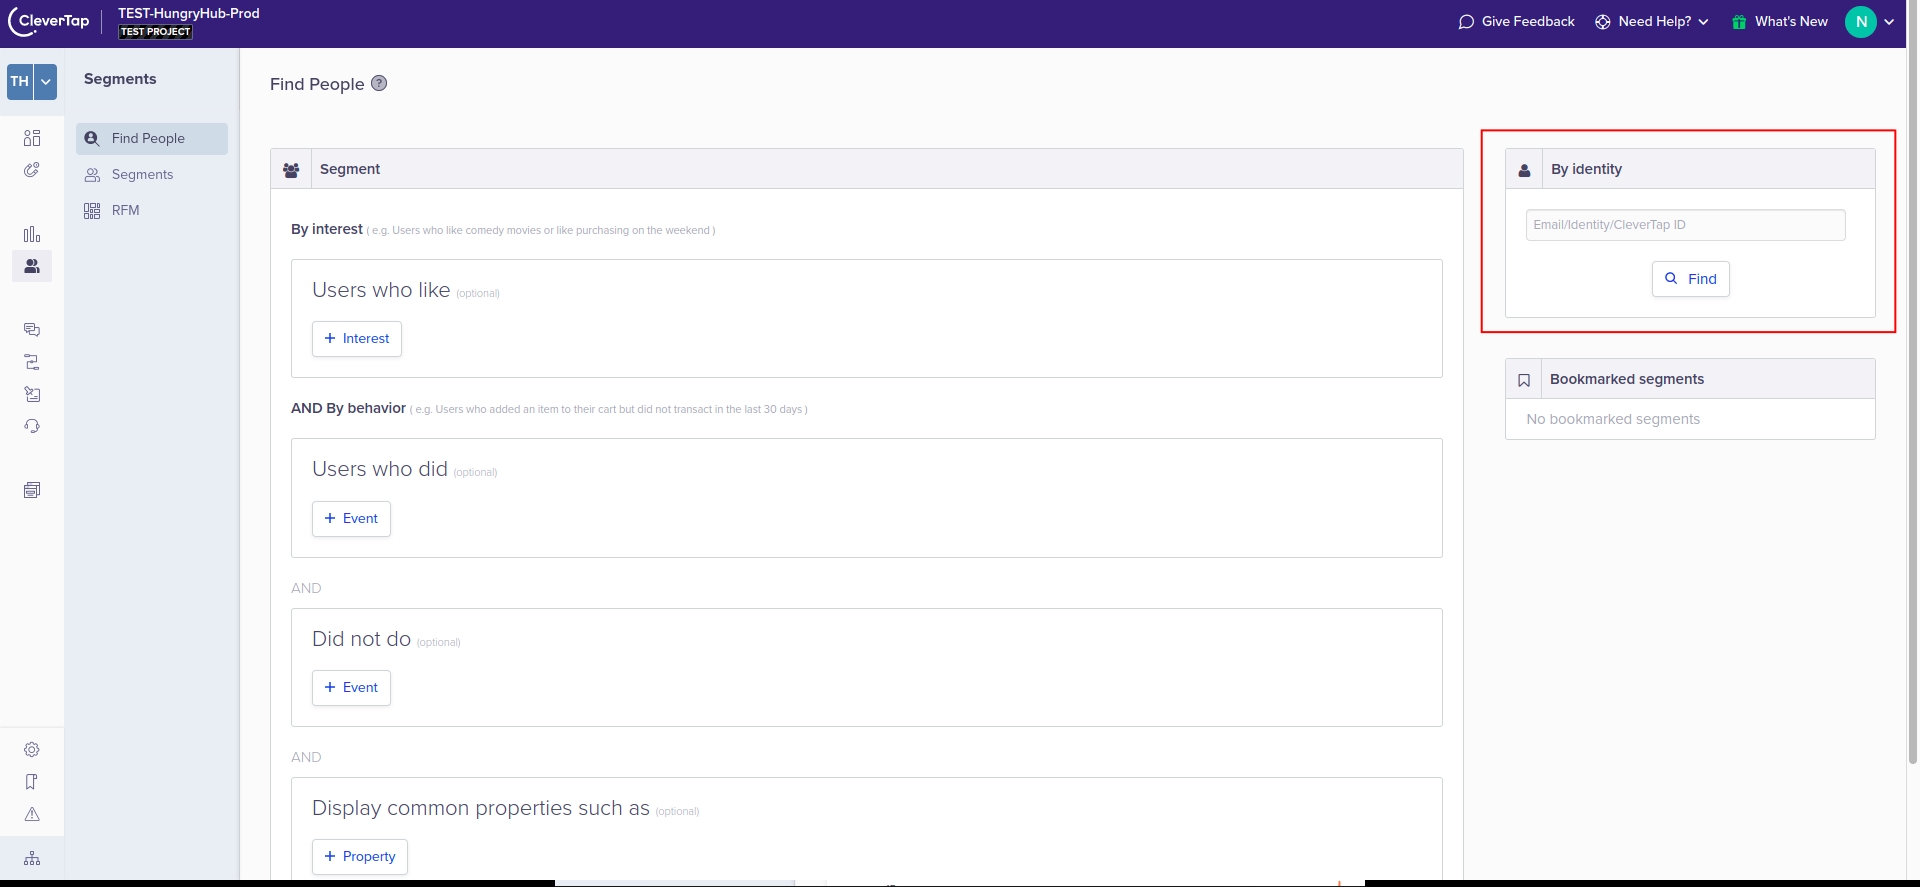Viewport: 1920px width, 887px height.
Task: Add an Event under Did not do
Action: point(351,688)
